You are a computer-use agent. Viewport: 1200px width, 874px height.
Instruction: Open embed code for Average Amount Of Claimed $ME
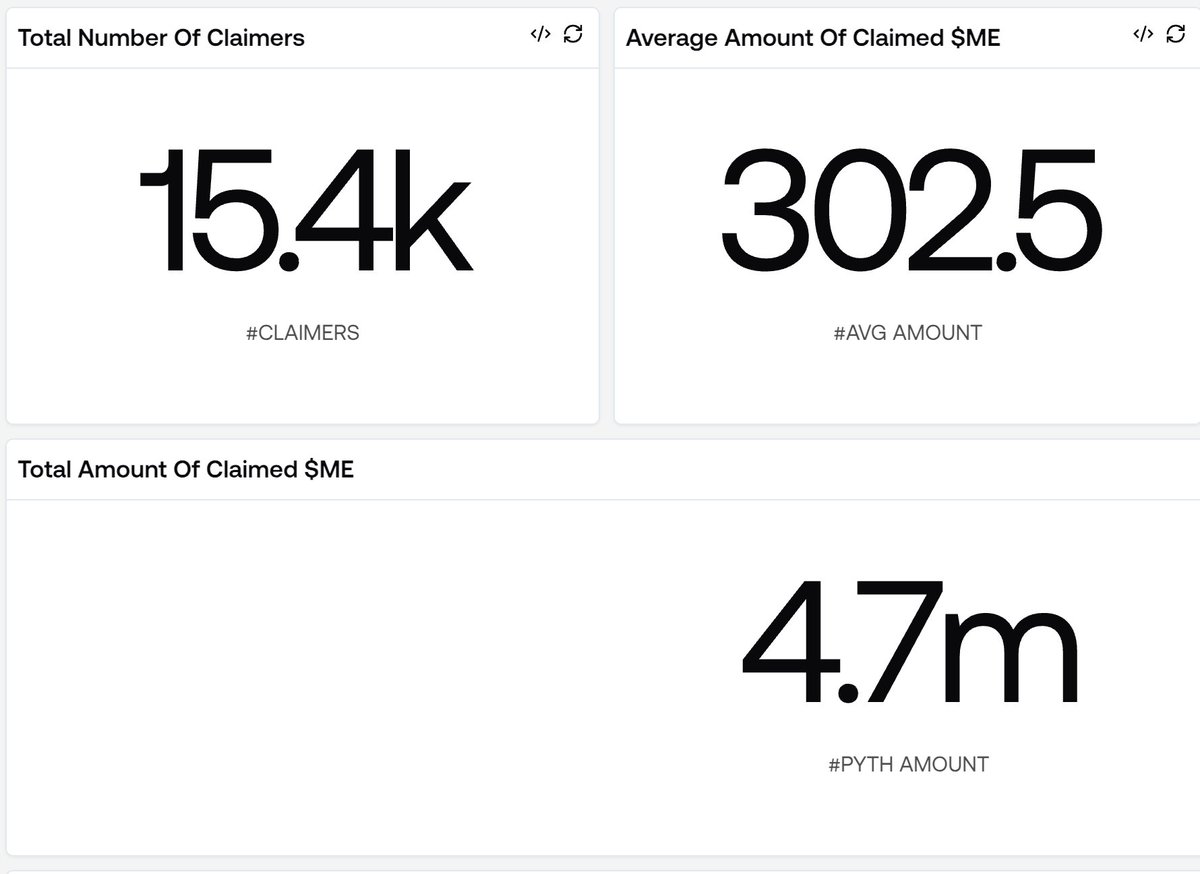1143,35
